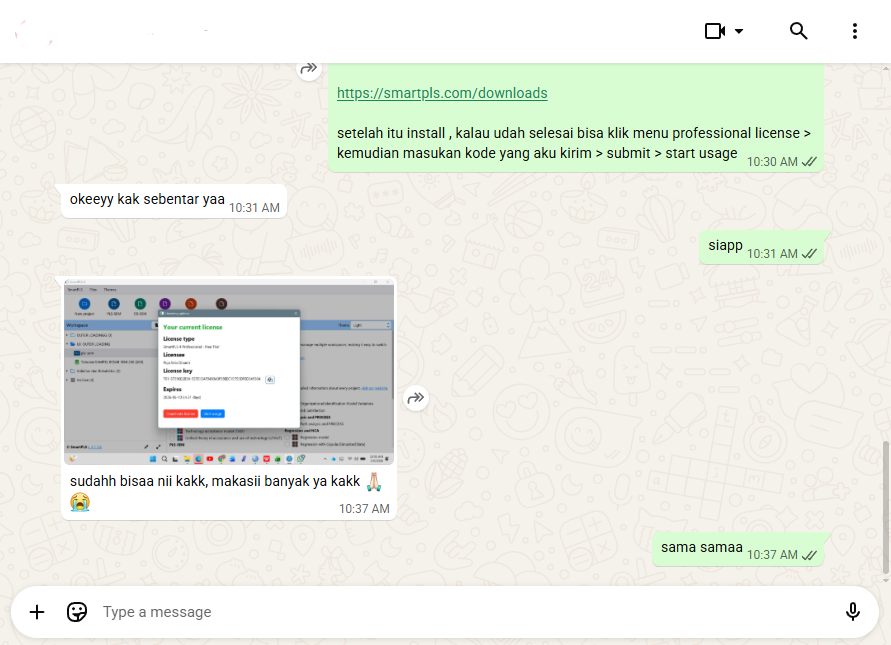891x645 pixels.
Task: Select the 'sama samaa' message bubble
Action: [x=739, y=549]
